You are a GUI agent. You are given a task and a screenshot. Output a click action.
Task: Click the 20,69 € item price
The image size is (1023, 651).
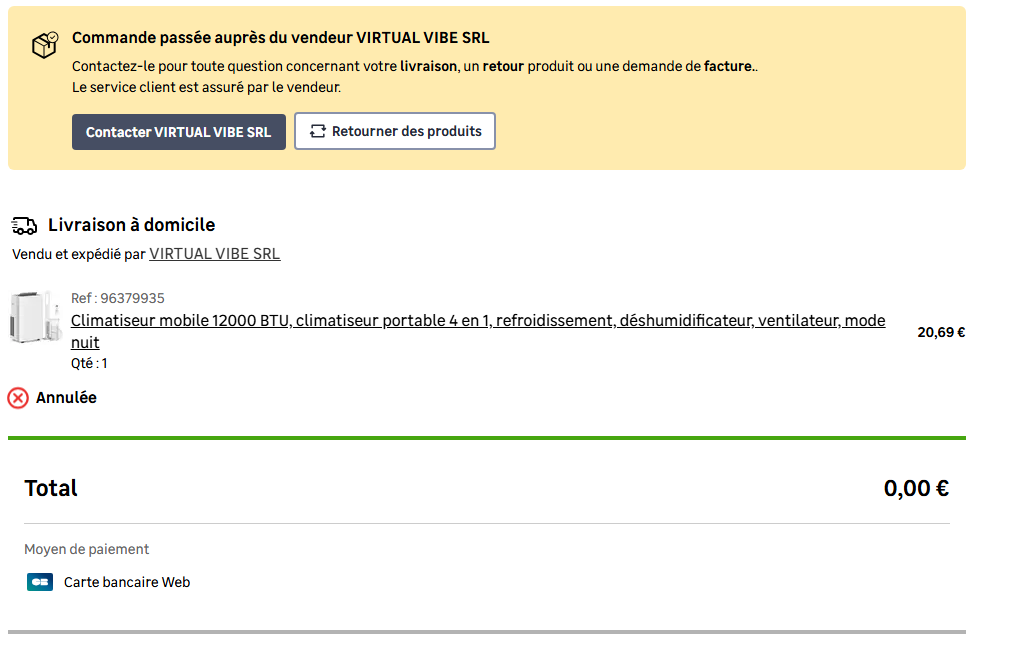(941, 332)
